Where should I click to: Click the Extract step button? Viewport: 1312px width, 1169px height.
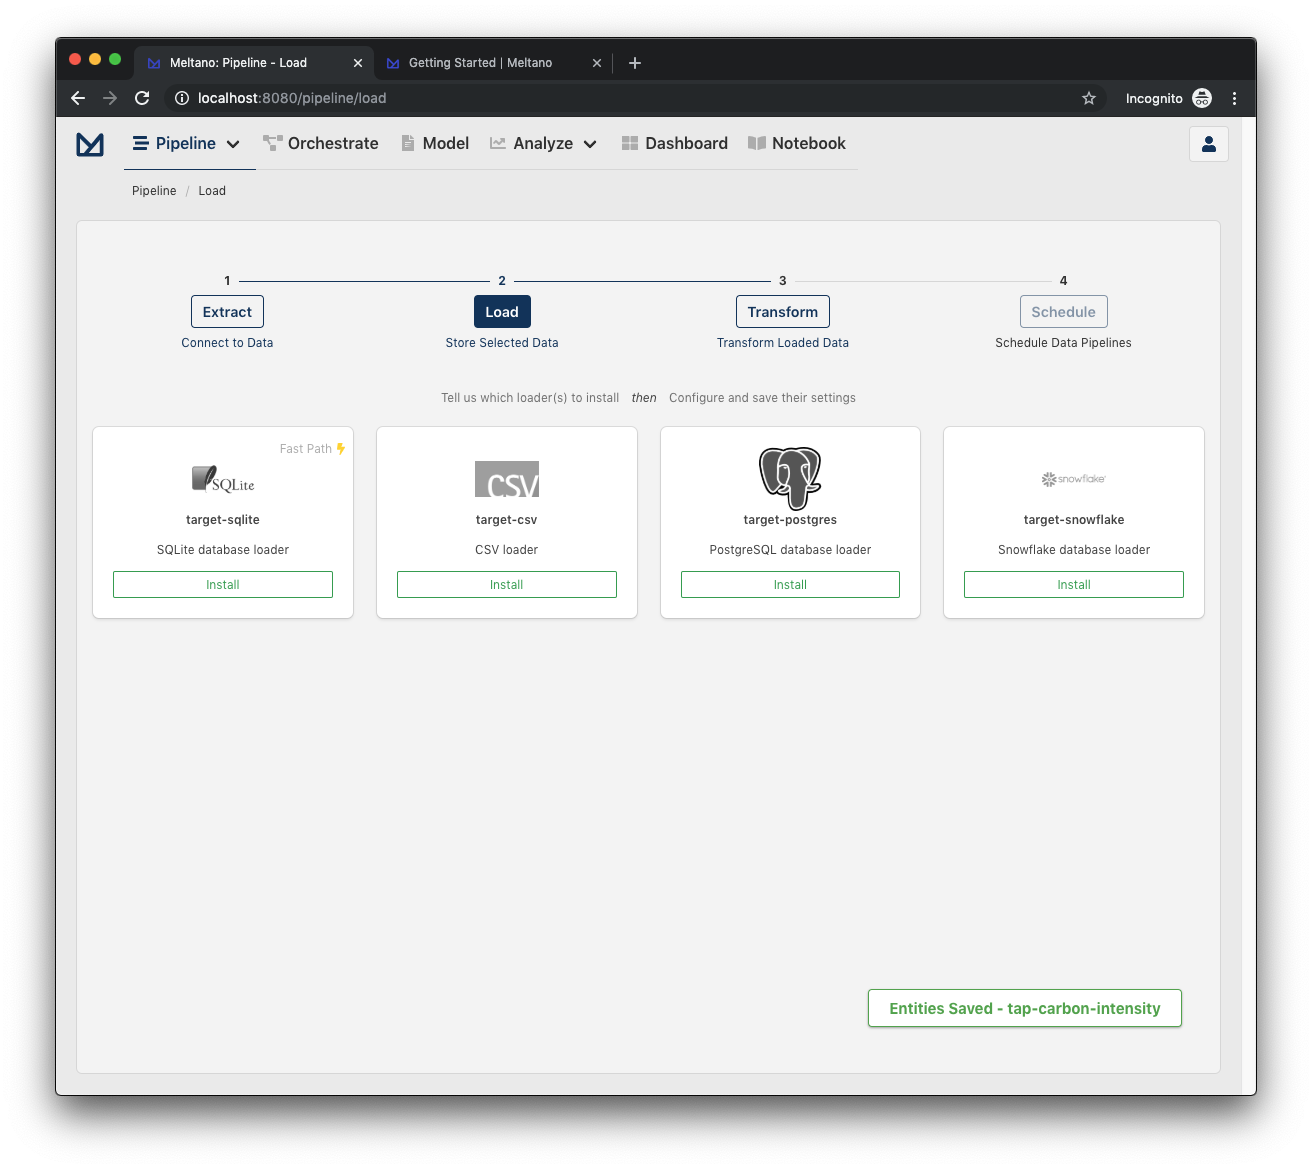click(227, 312)
